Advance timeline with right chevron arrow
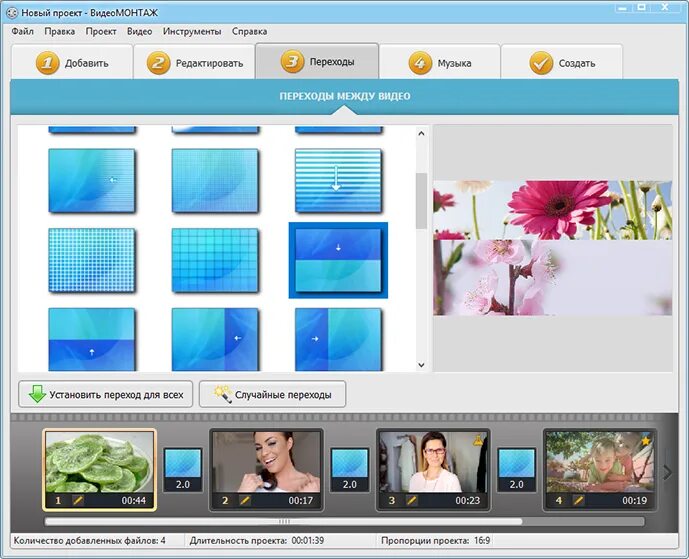The height and width of the screenshot is (559, 689). click(x=667, y=472)
